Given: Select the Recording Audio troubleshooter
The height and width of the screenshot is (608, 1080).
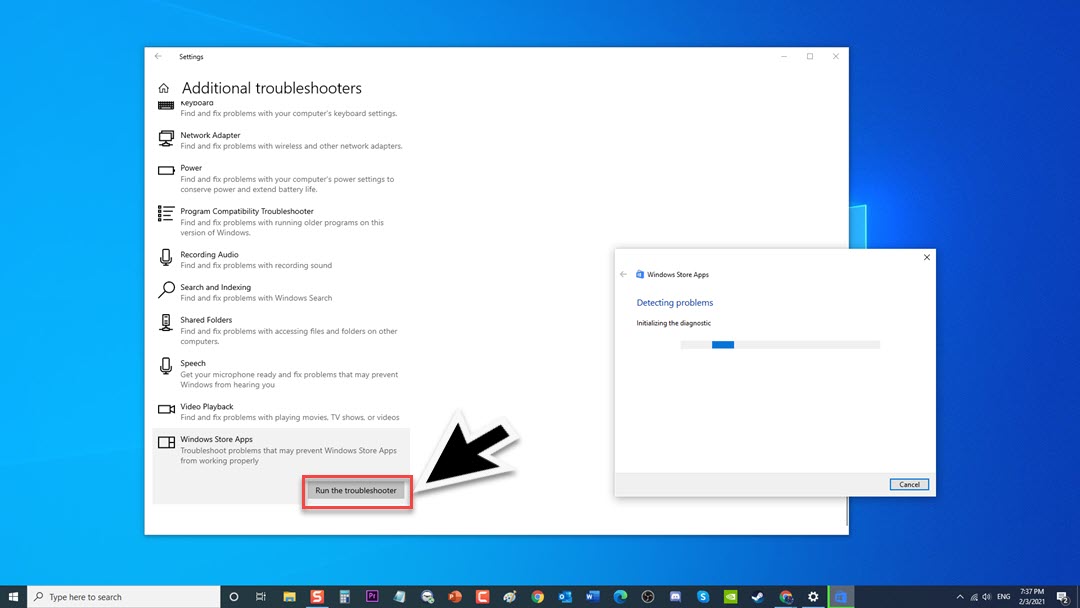Looking at the screenshot, I should (281, 259).
